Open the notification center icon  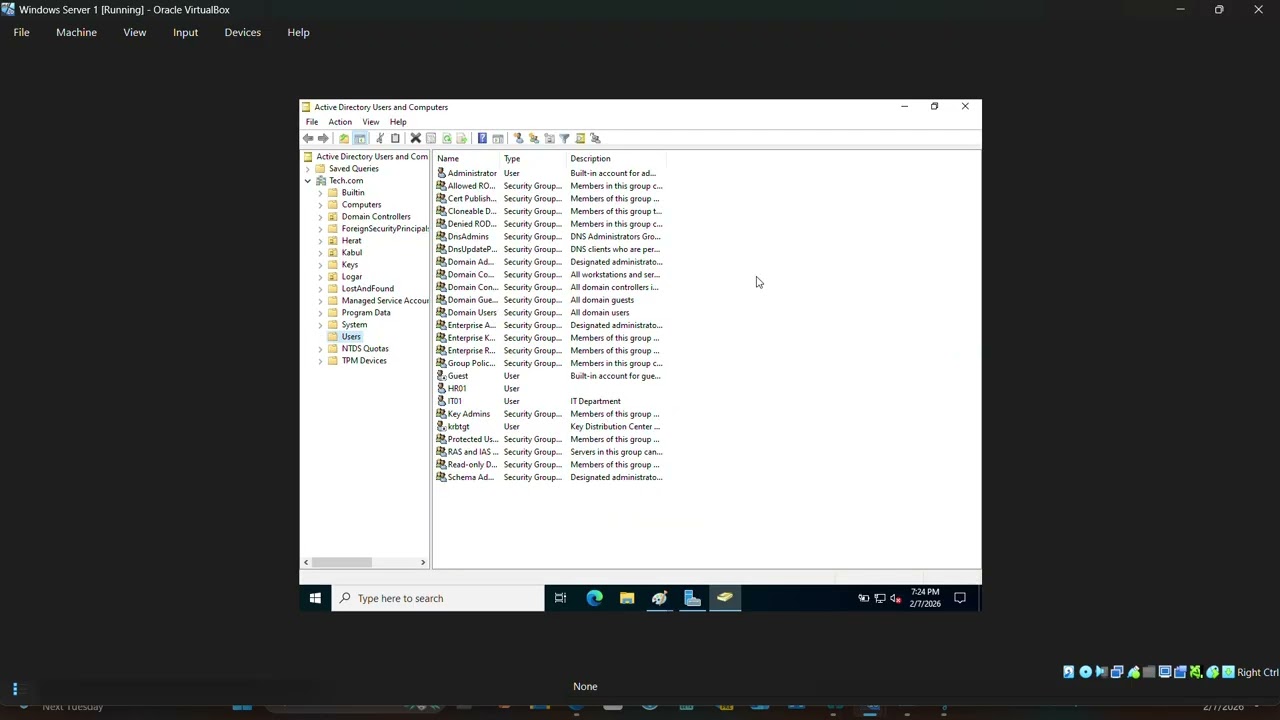tap(960, 598)
